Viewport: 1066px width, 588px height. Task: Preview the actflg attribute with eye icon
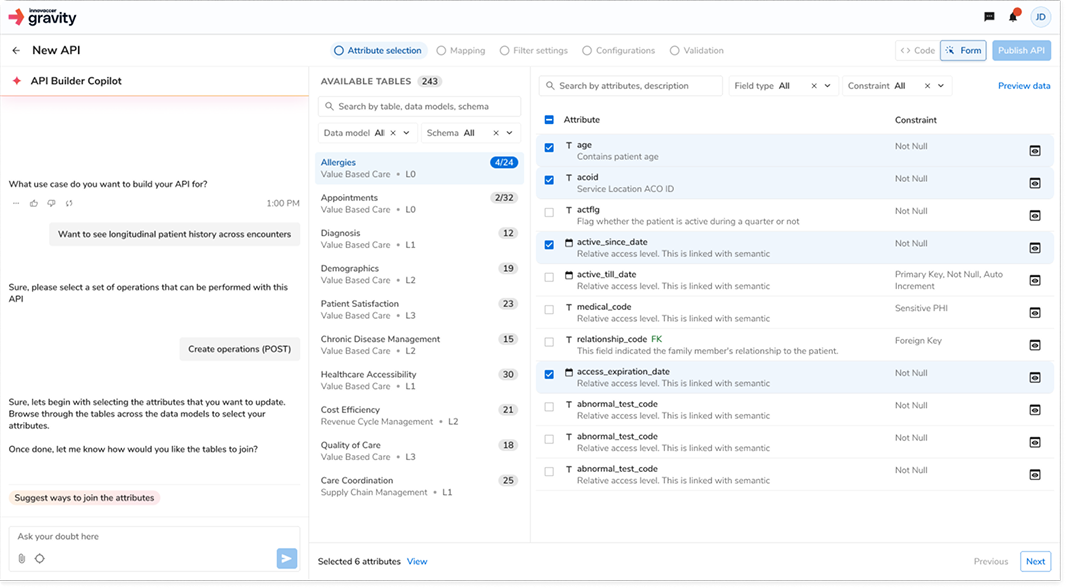click(x=1035, y=215)
